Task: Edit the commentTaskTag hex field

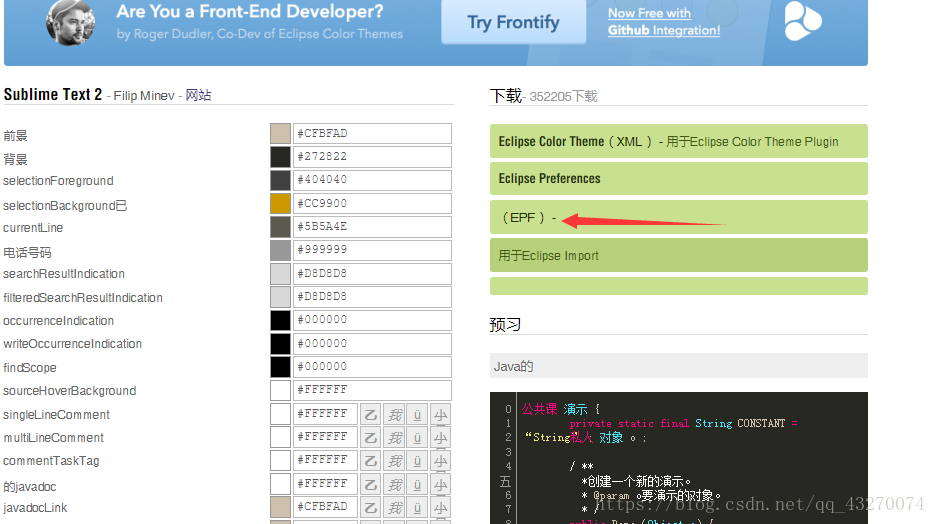Action: tap(325, 460)
